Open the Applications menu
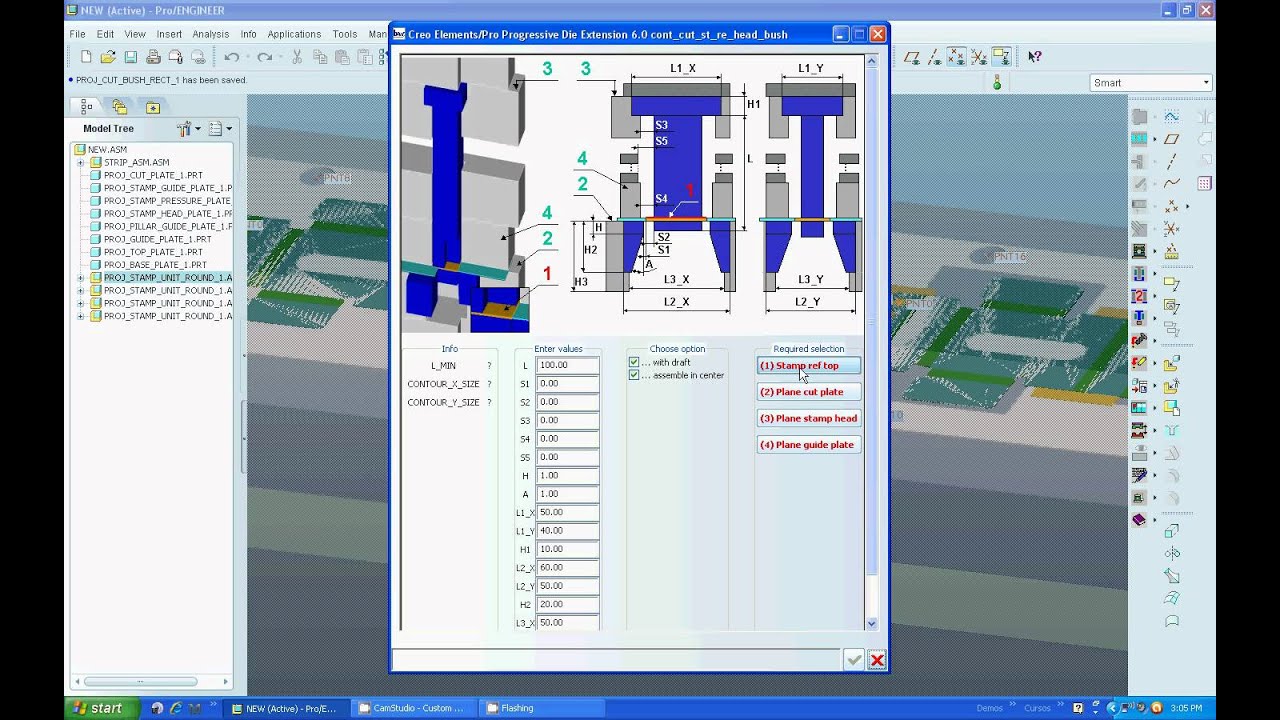The image size is (1280, 720). click(x=294, y=34)
